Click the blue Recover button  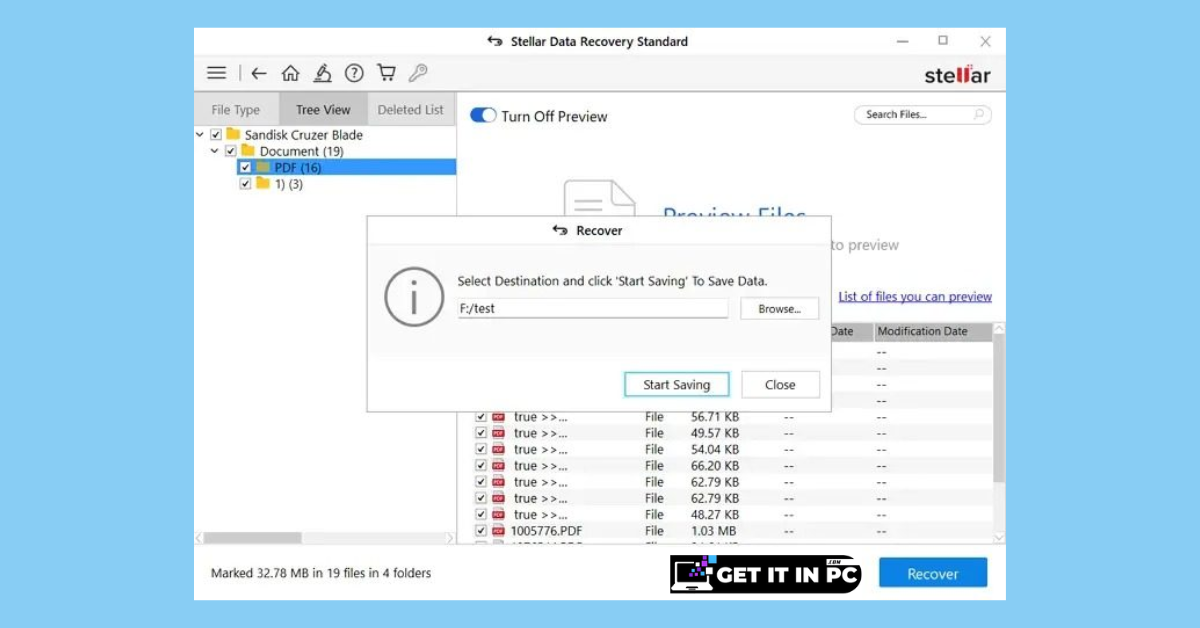pos(933,574)
